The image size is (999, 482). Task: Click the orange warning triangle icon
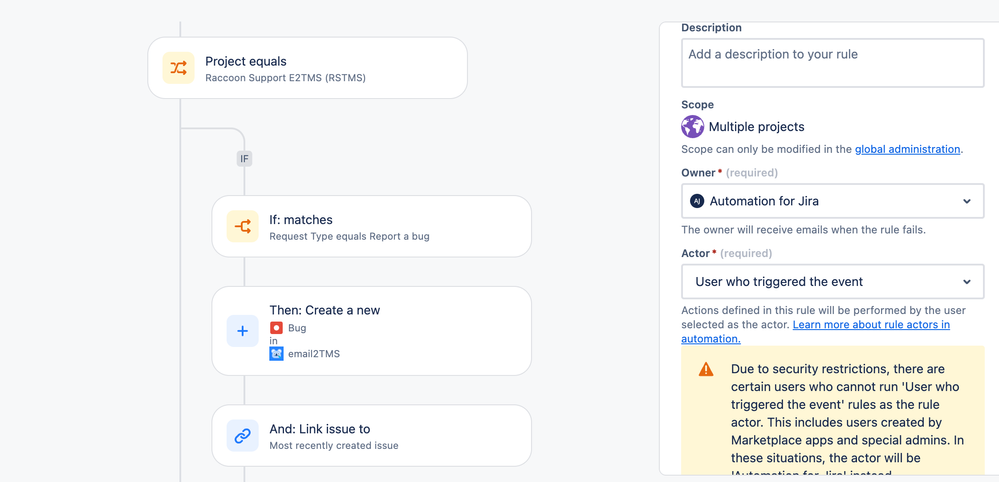click(706, 369)
